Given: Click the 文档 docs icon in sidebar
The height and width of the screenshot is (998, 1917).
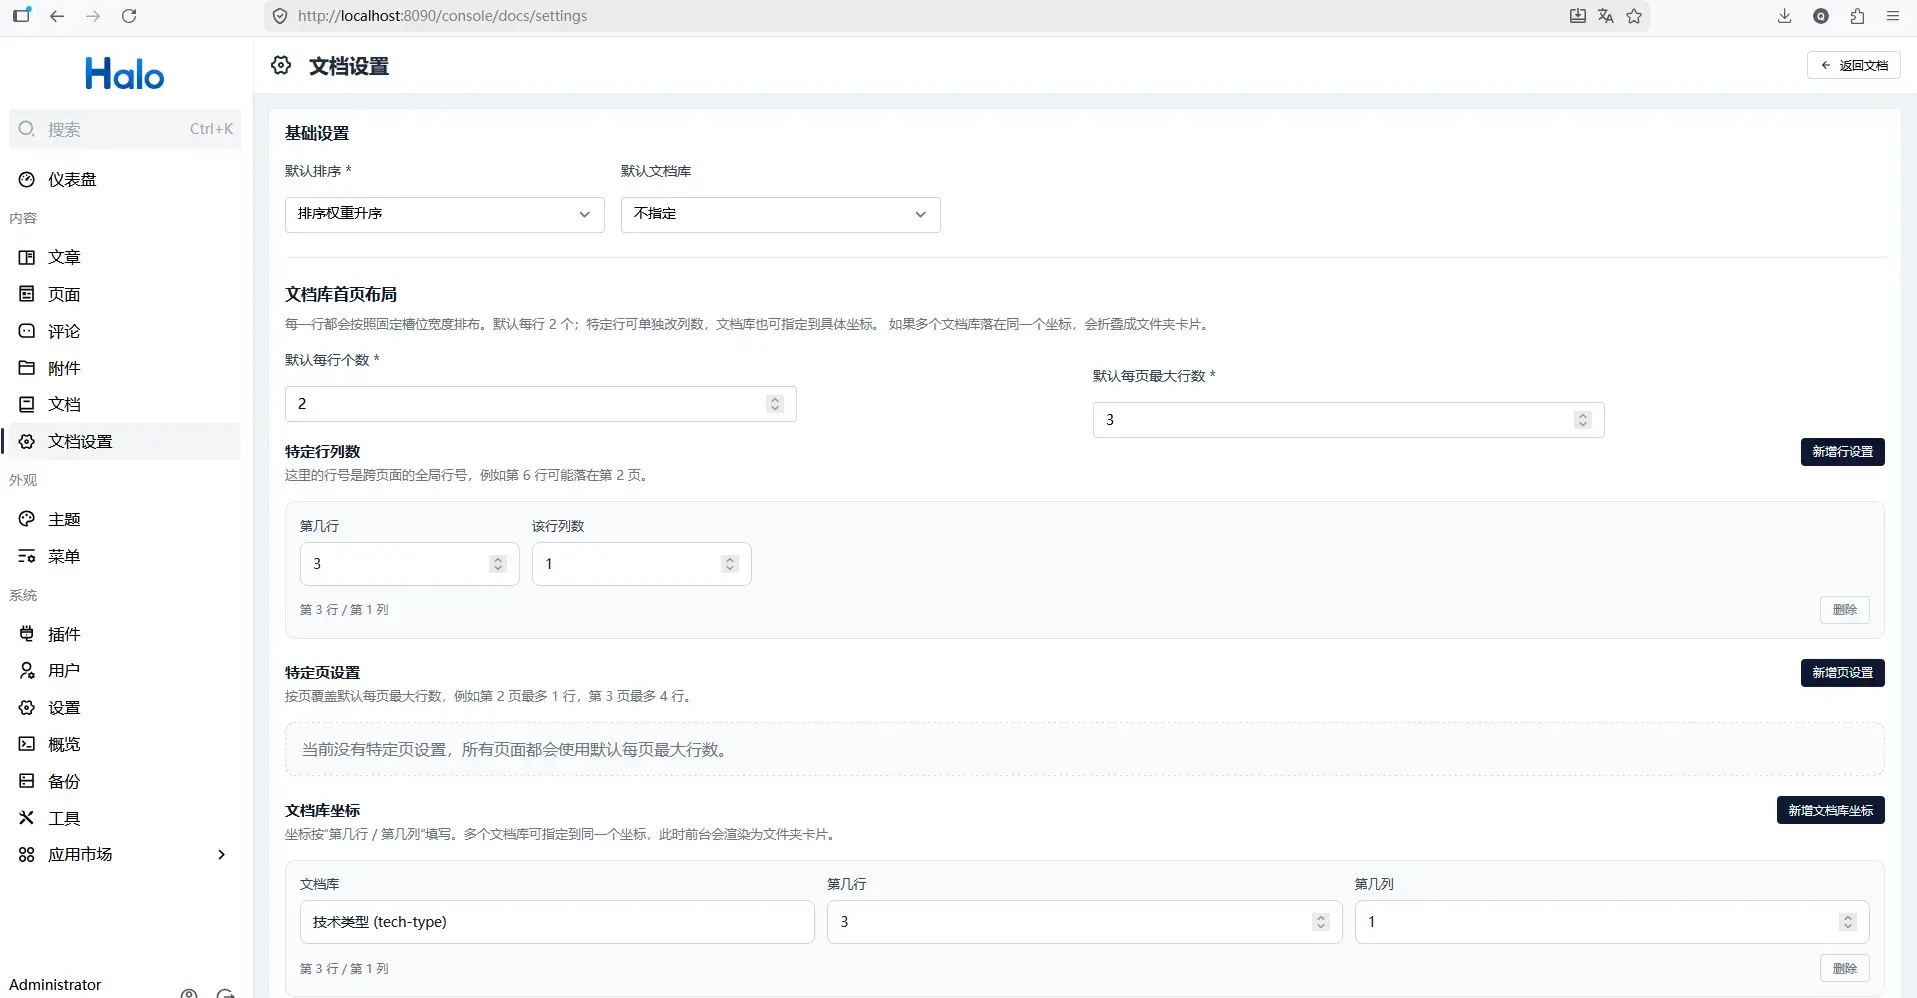Looking at the screenshot, I should [27, 404].
